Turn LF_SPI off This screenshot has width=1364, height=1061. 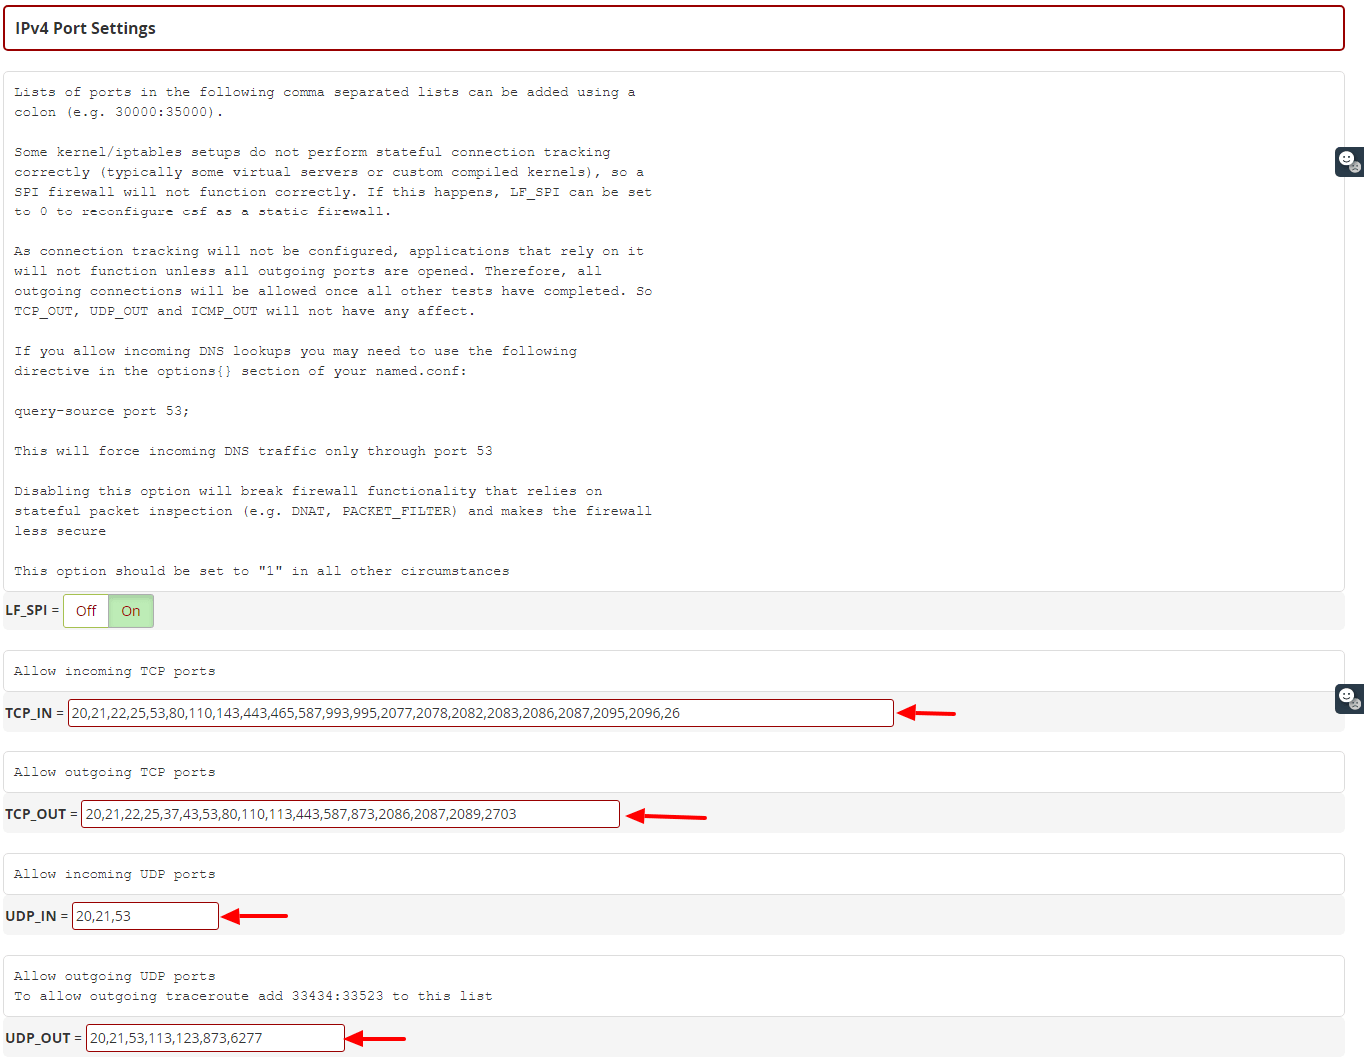pyautogui.click(x=86, y=611)
